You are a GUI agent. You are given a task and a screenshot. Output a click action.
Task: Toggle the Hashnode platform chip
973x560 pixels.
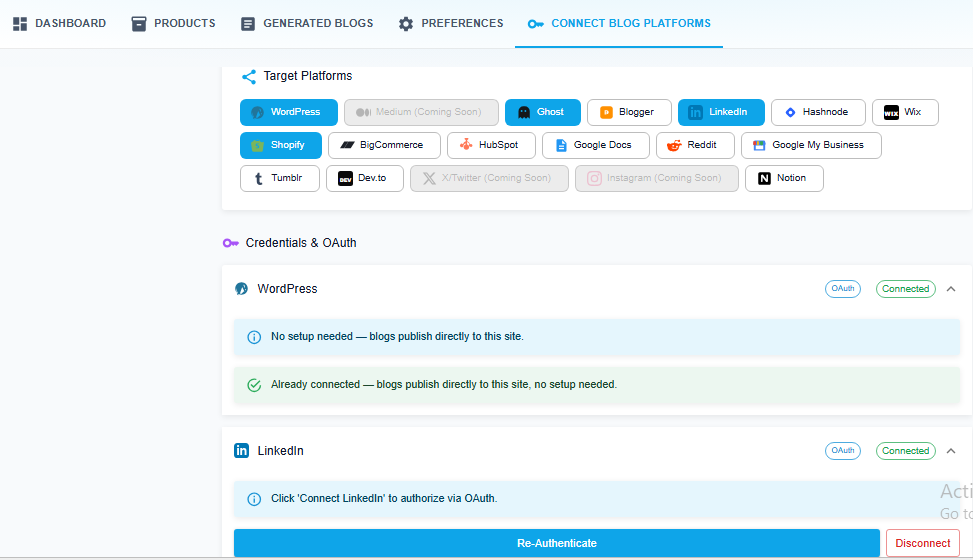click(818, 112)
